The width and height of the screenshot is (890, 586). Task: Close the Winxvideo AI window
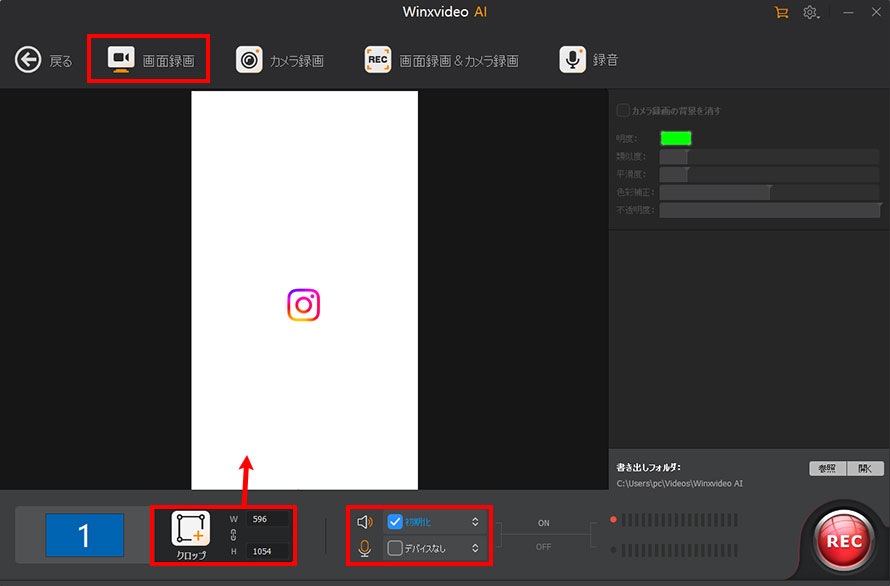(x=876, y=12)
